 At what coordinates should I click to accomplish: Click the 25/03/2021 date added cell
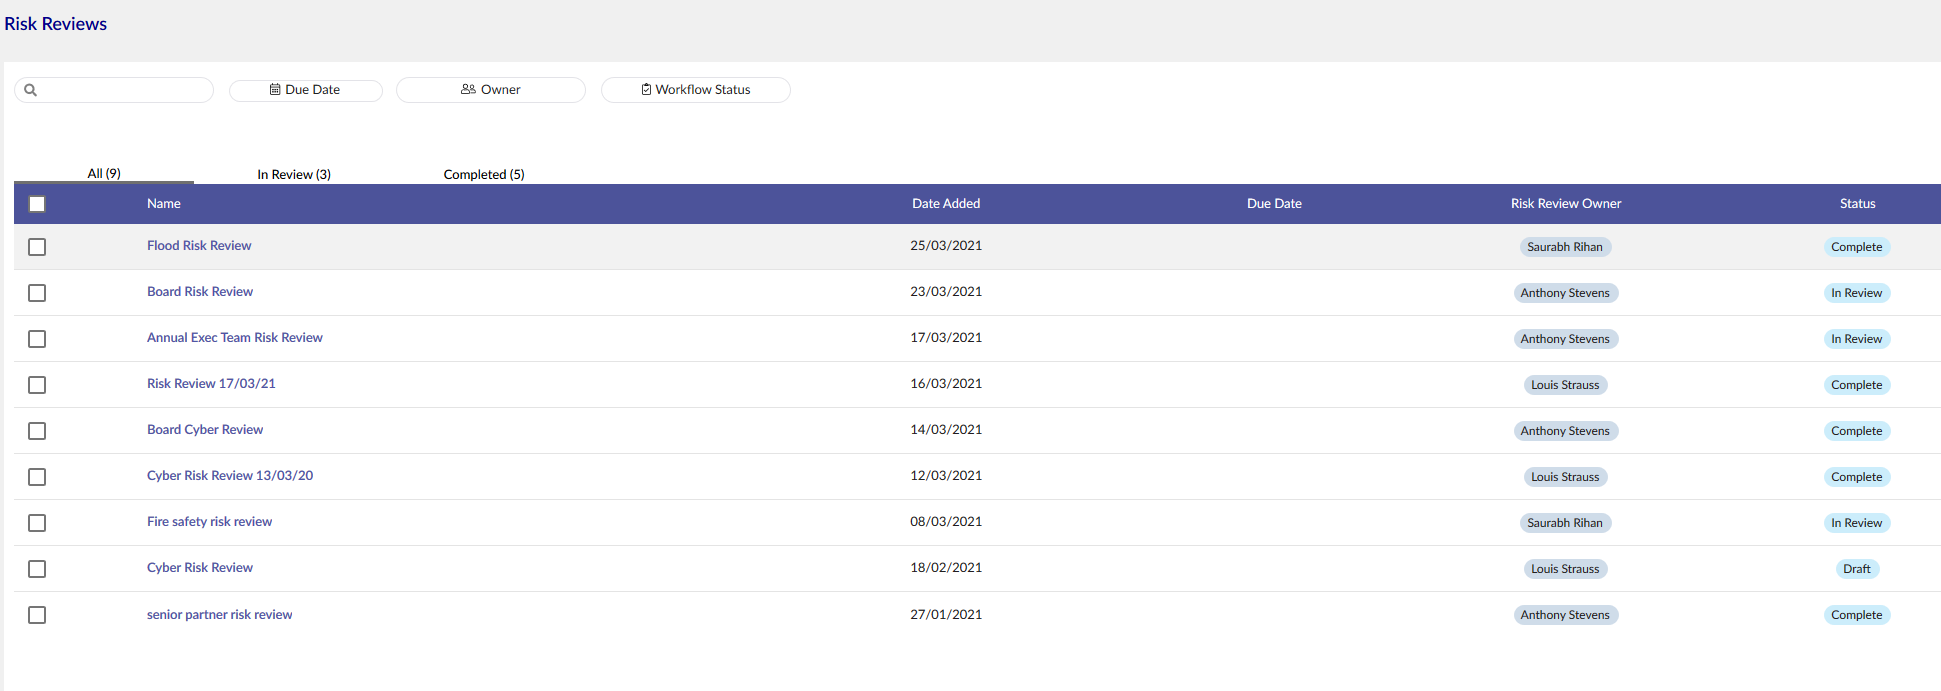point(946,246)
